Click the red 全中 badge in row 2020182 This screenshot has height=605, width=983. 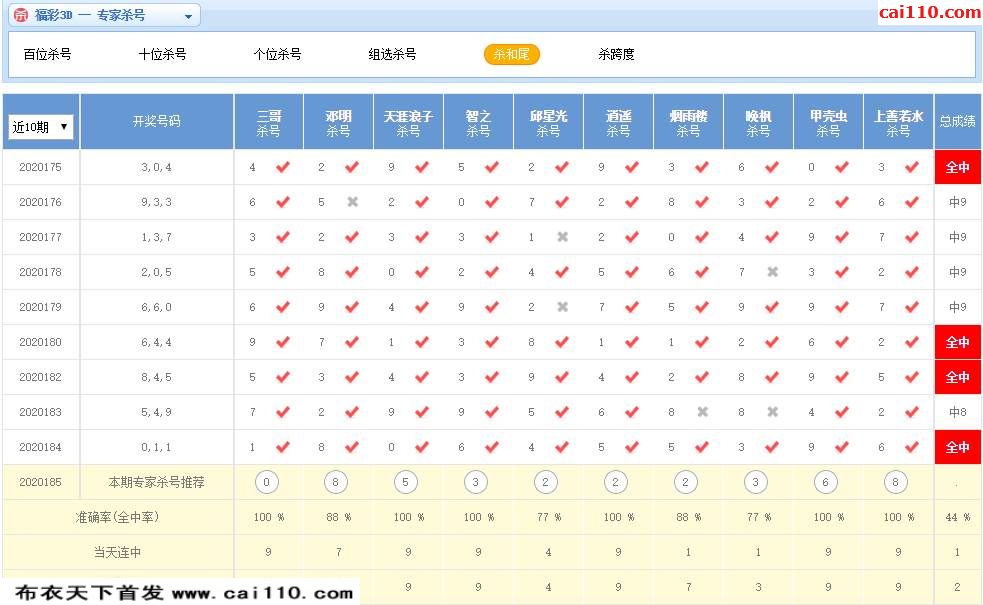point(958,377)
